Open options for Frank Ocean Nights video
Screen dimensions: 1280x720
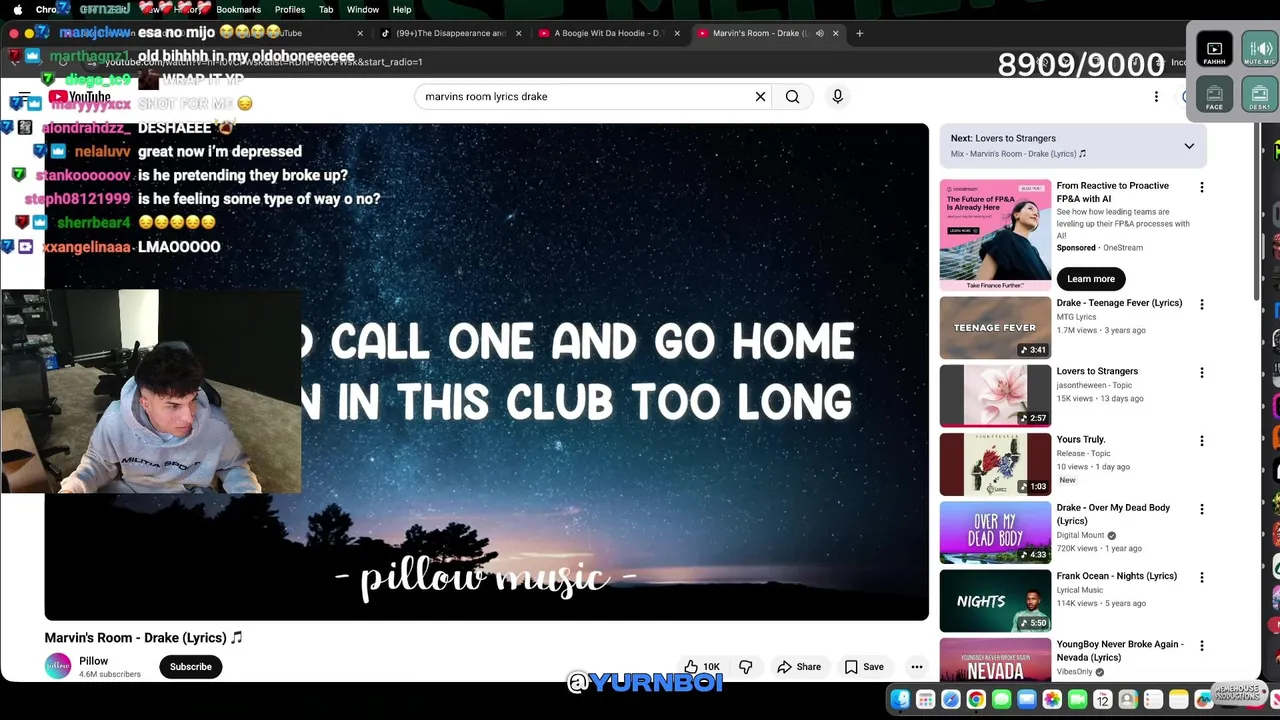pyautogui.click(x=1202, y=577)
